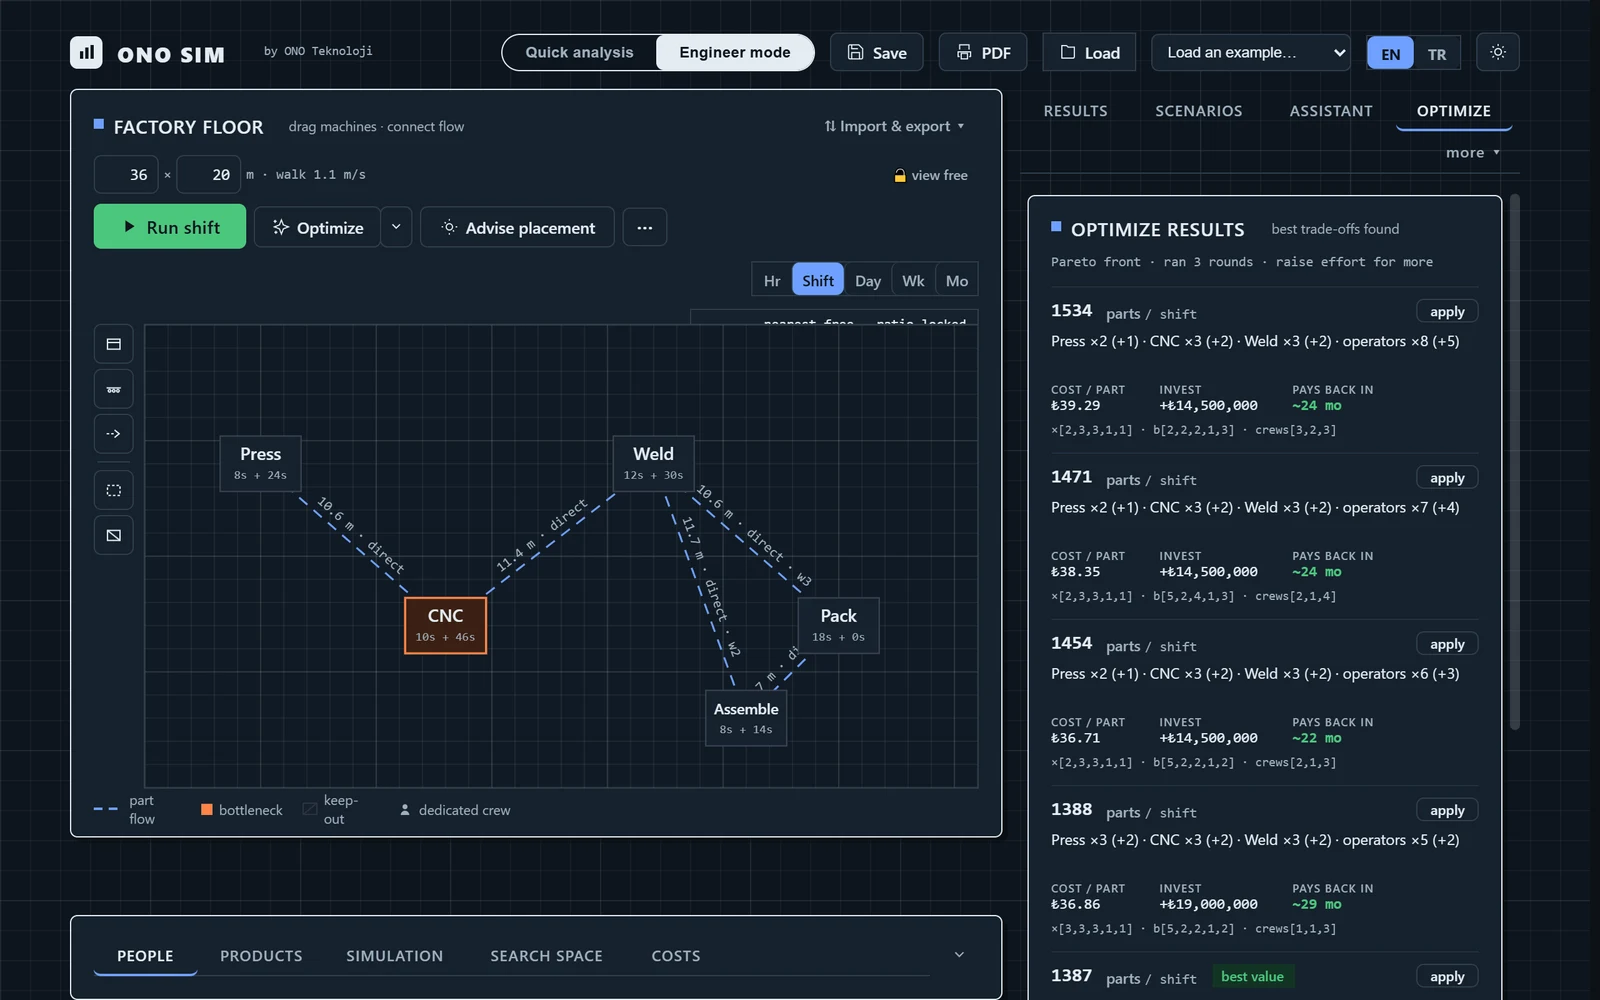Apply the 1534 parts per shift option

[x=1447, y=312]
